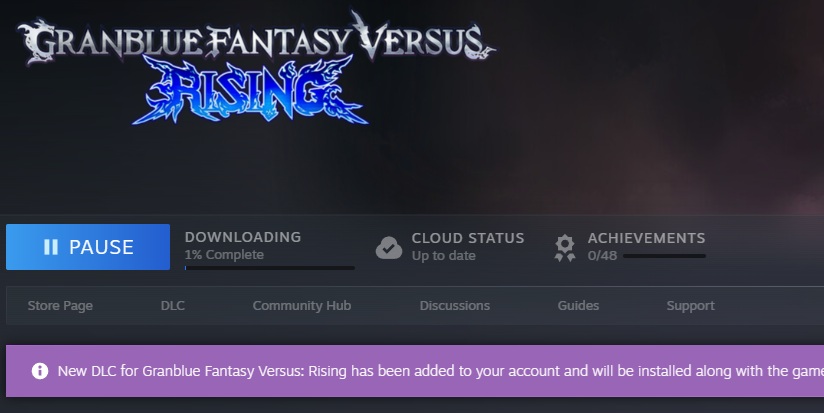Click the achievements progress bar
This screenshot has height=413, width=824.
664,256
